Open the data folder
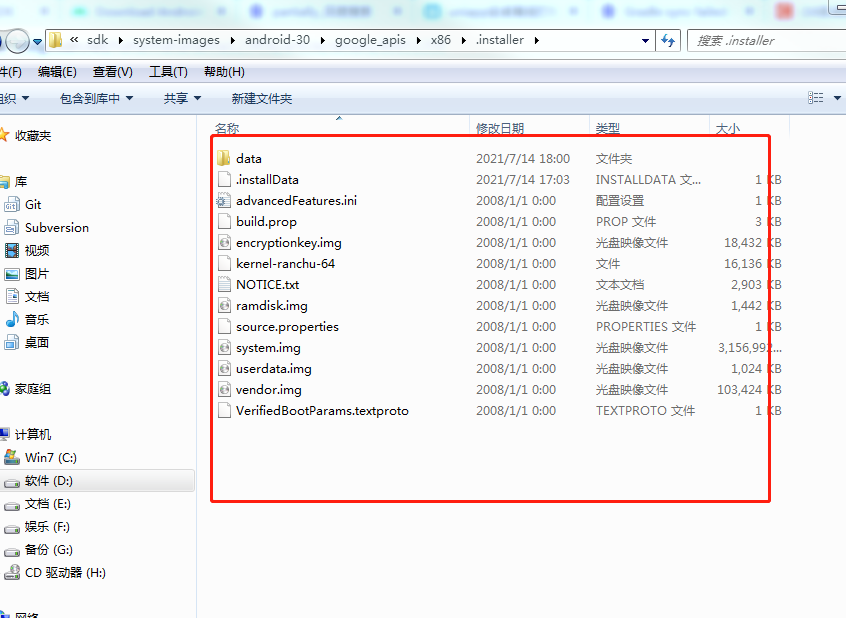Screen dimensions: 846x618 pos(248,158)
